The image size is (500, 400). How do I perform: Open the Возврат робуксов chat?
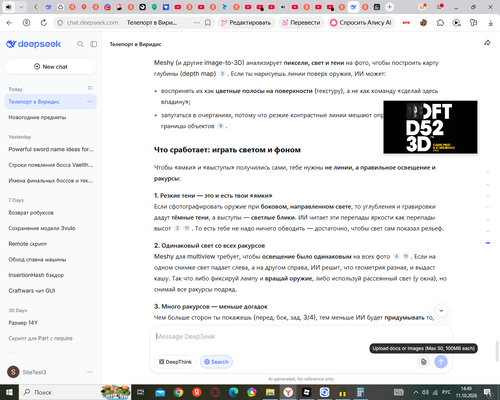51,213
